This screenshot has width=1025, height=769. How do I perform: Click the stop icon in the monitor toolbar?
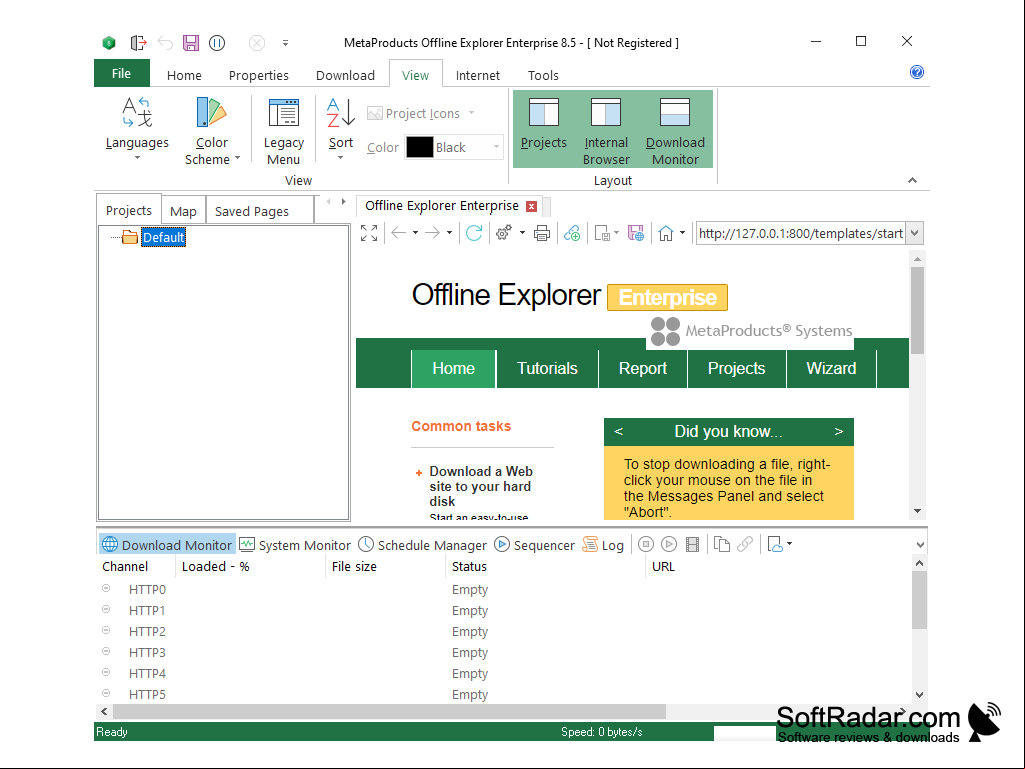point(646,544)
